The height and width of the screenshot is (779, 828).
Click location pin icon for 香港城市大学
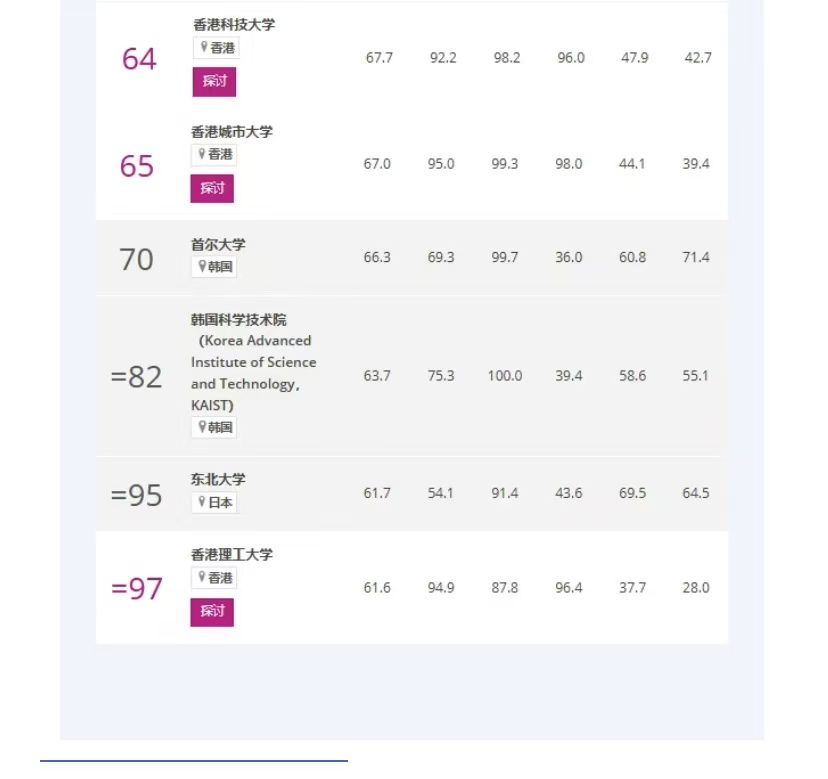point(202,154)
